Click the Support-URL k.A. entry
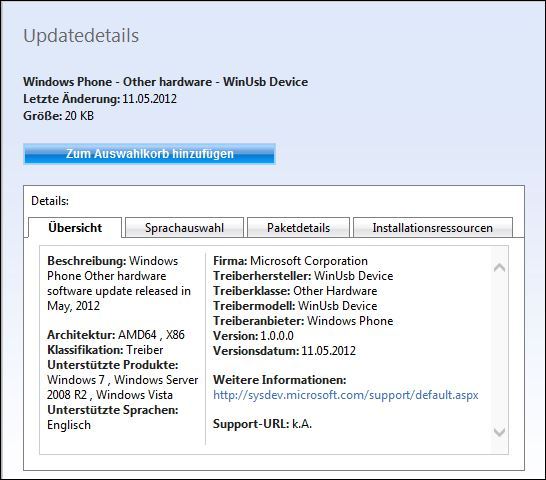546x480 pixels. [262, 424]
